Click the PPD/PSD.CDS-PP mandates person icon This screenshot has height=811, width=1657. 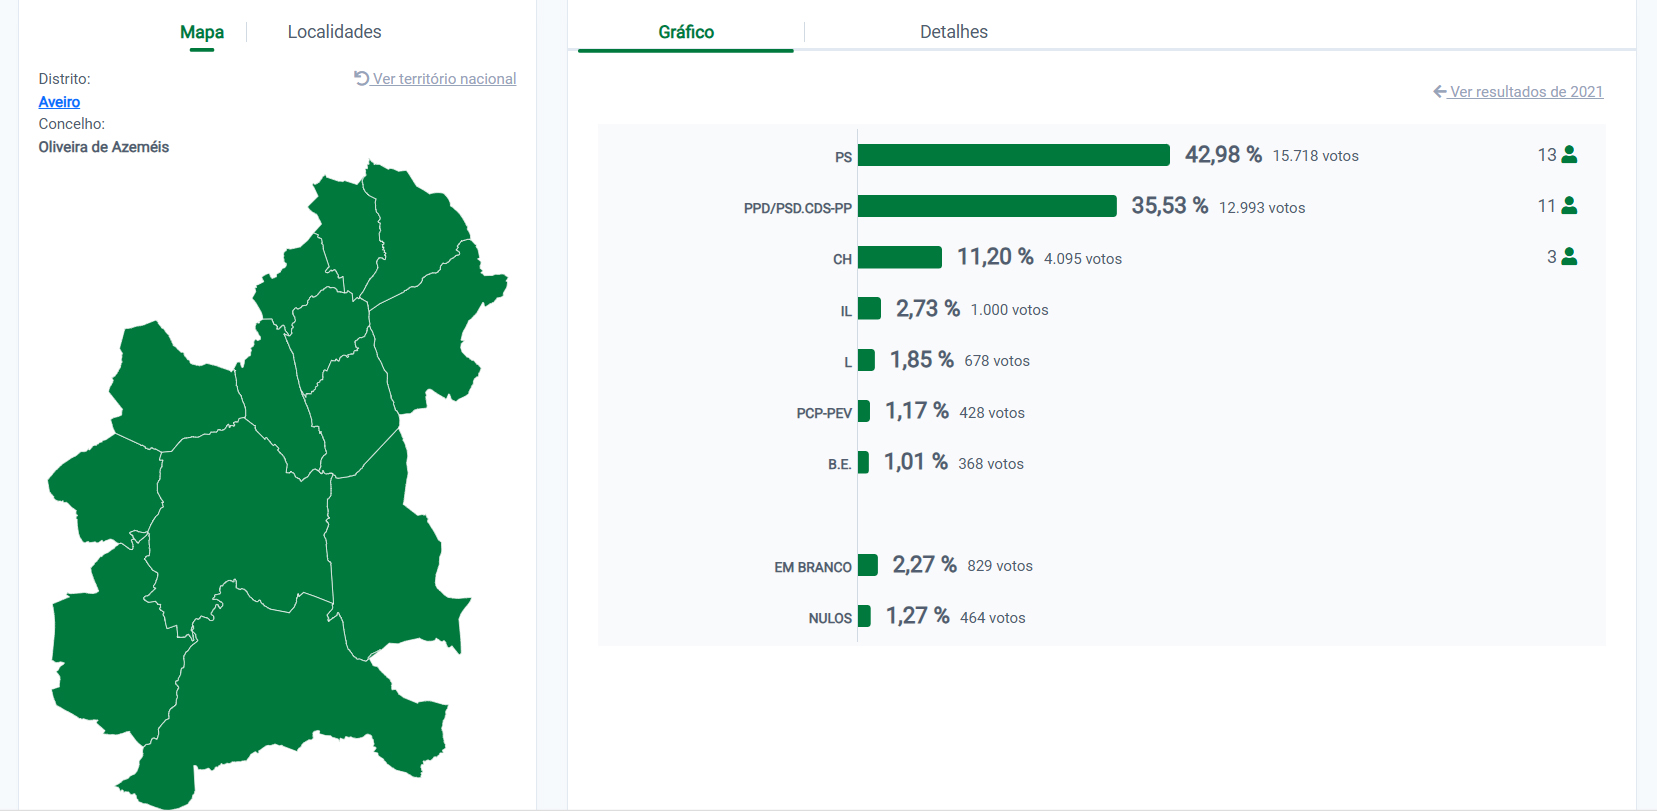click(1569, 205)
